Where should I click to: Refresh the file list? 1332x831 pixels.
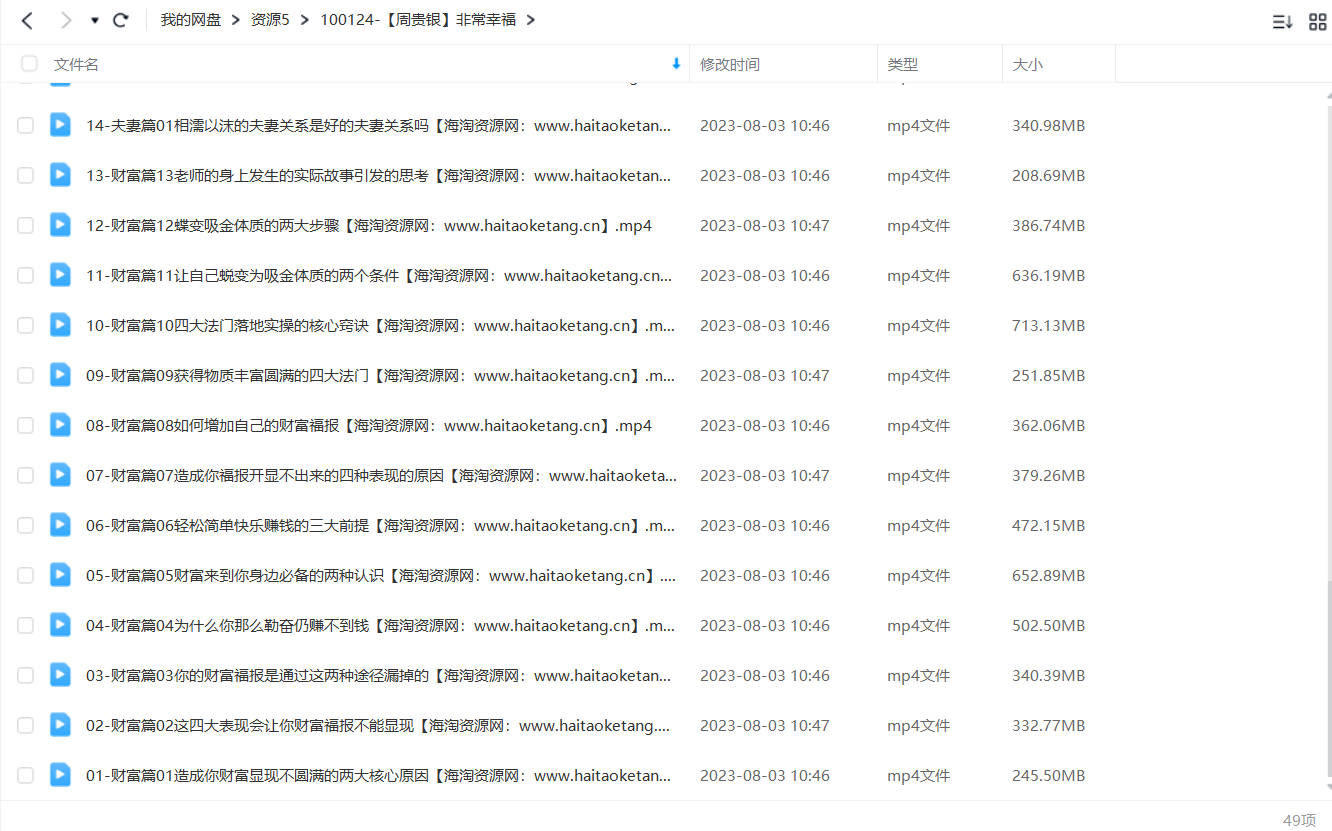tap(121, 20)
